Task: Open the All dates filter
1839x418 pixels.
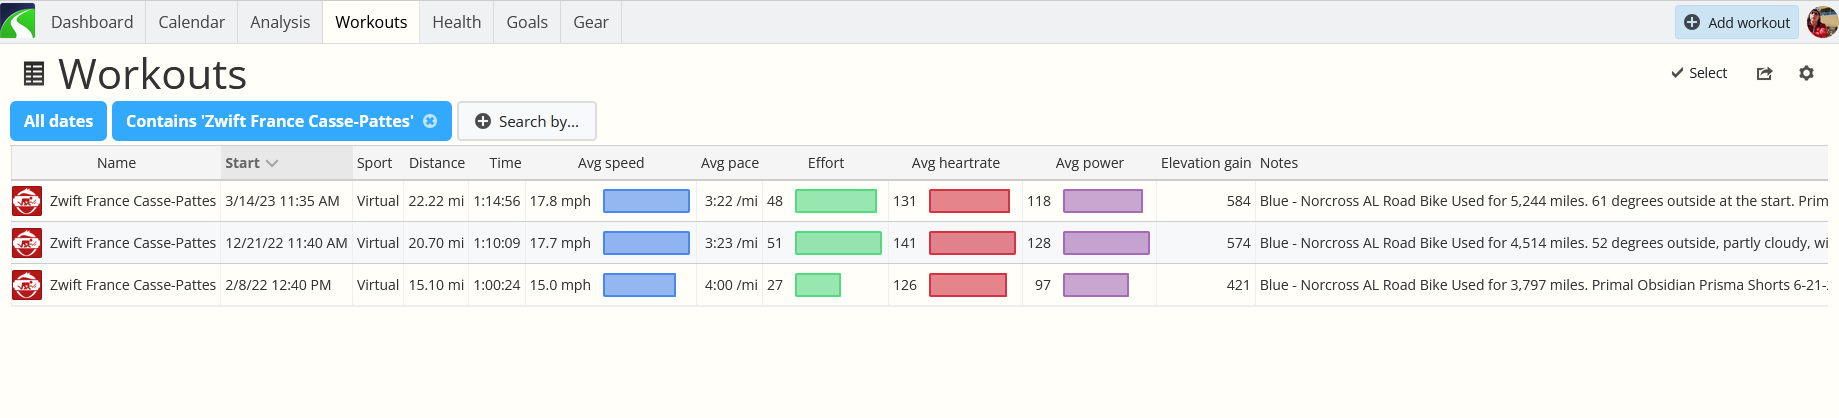Action: pos(58,121)
